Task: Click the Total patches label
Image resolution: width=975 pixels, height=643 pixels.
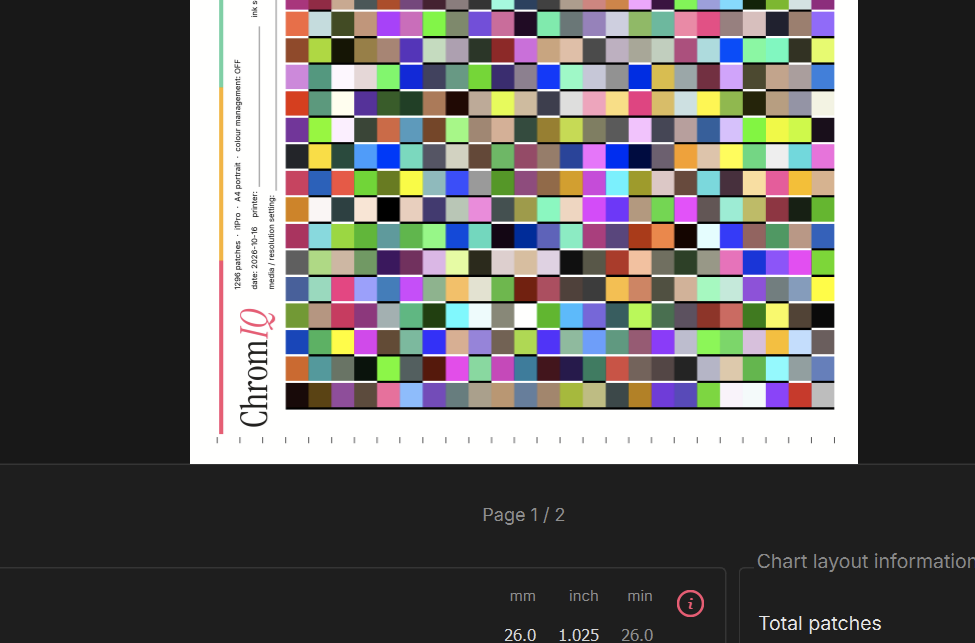Action: point(820,623)
